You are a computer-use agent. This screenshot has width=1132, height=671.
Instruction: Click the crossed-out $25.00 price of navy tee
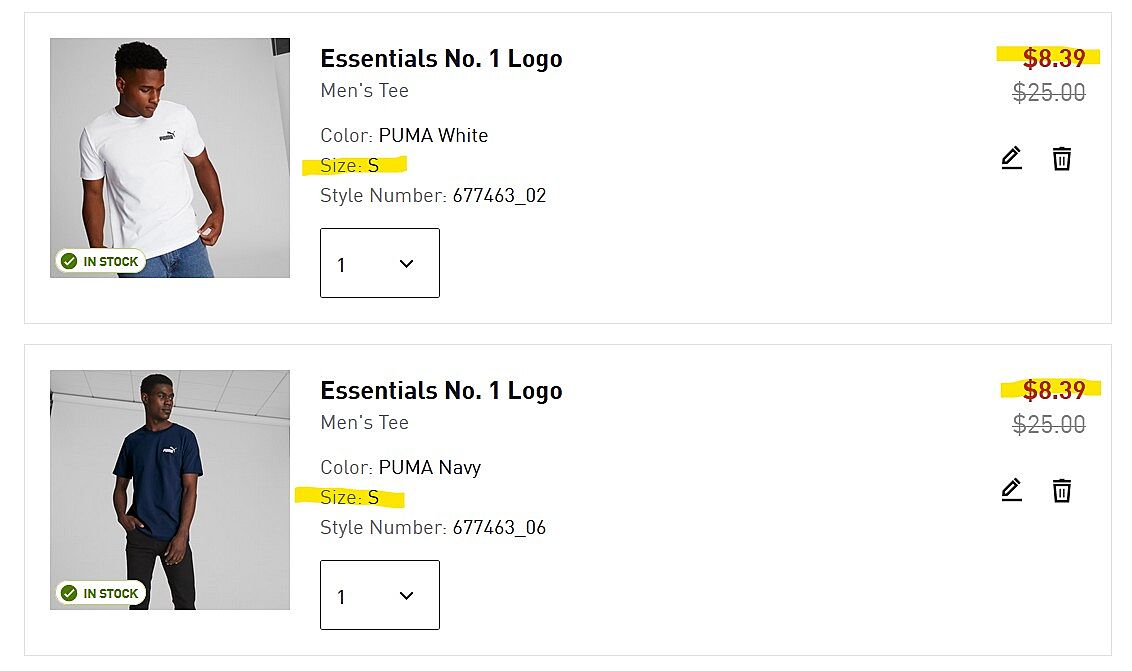1049,425
